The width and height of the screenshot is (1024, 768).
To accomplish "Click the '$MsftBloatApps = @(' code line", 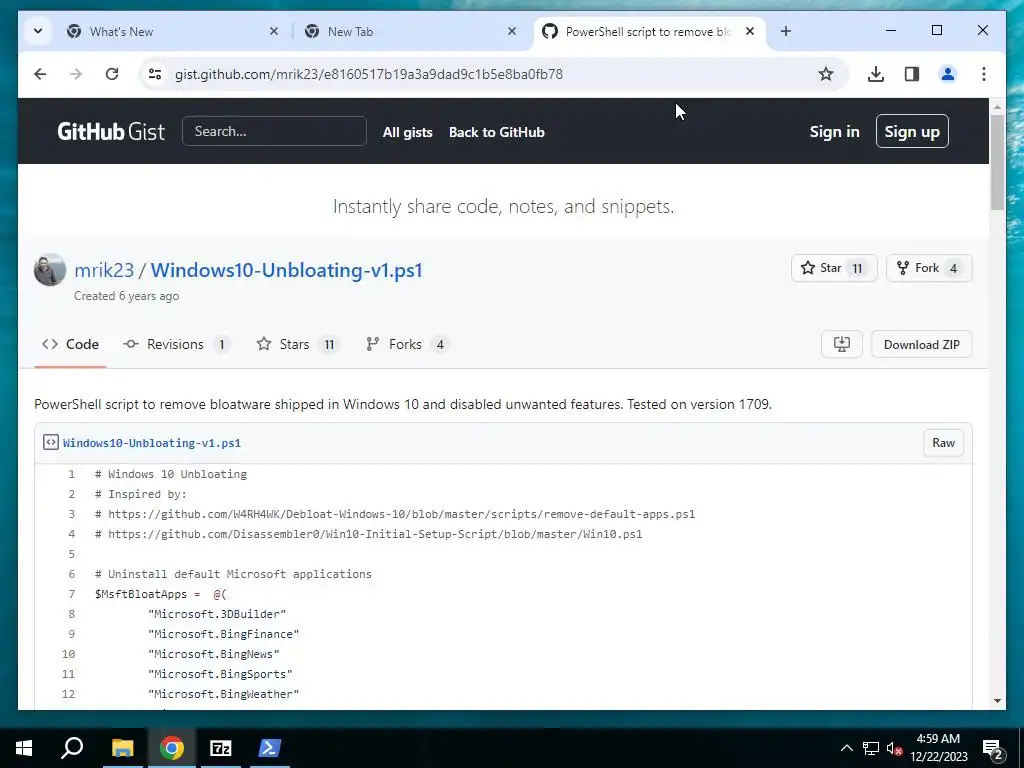I will coord(161,594).
